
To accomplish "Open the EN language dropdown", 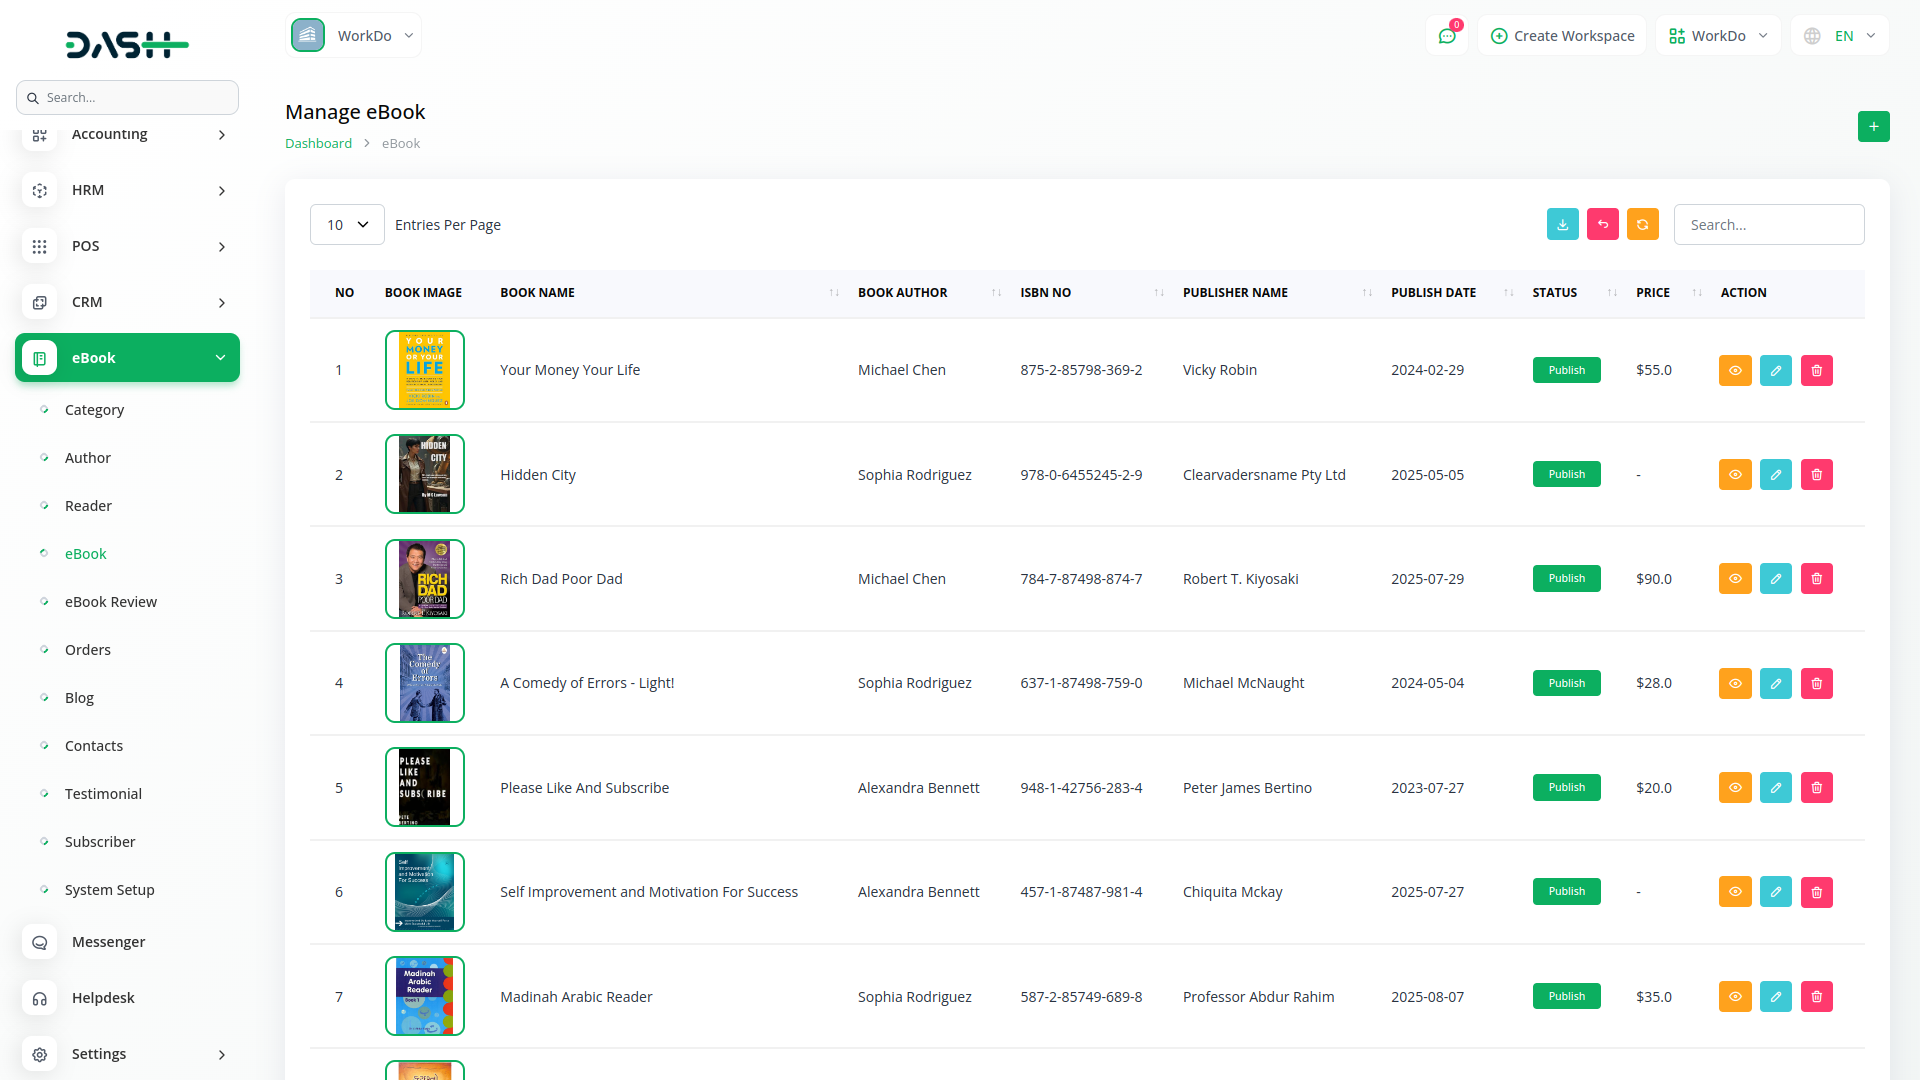I will point(1841,36).
